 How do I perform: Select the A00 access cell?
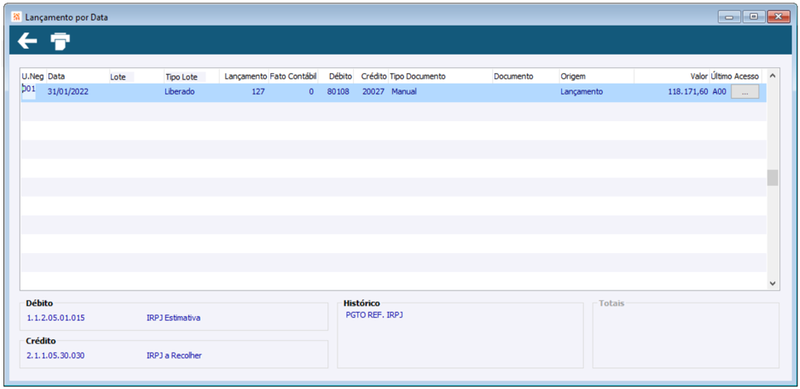click(x=719, y=92)
